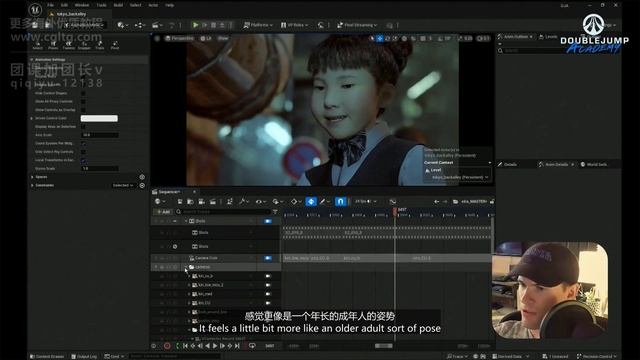Open the Window menu
This screenshot has height=360, width=640.
coord(82,5)
